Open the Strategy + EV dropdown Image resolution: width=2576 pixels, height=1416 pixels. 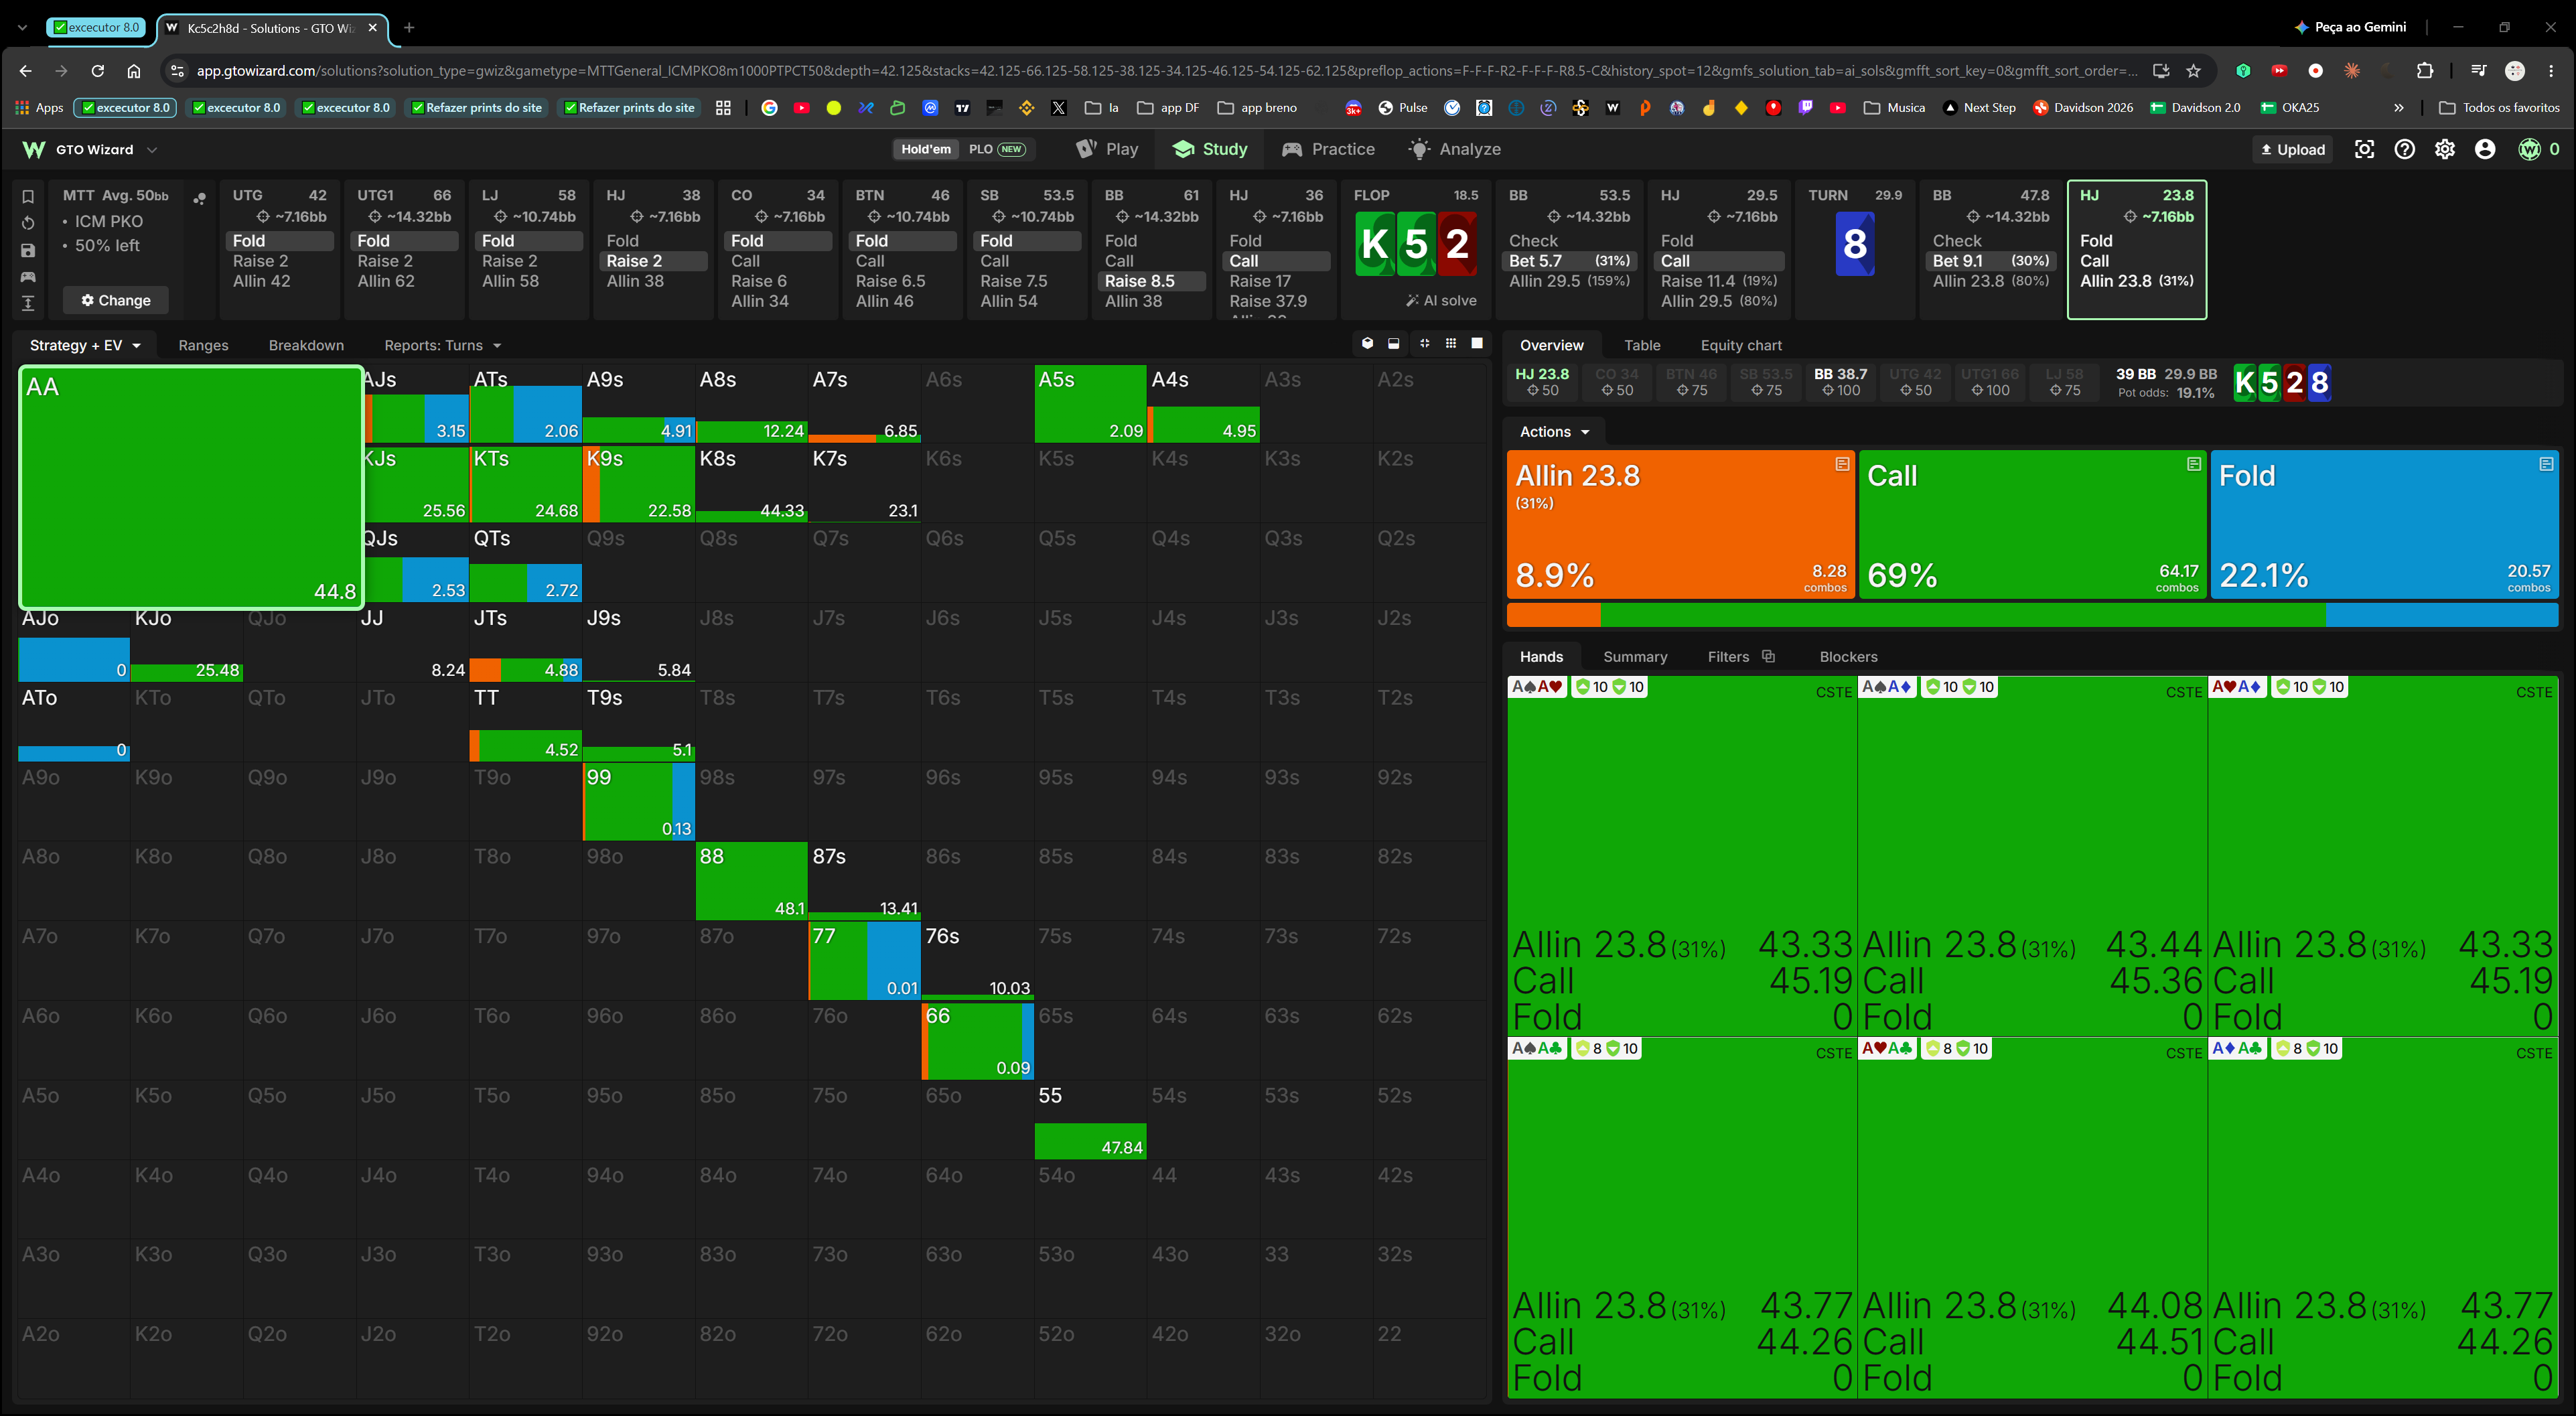(85, 345)
